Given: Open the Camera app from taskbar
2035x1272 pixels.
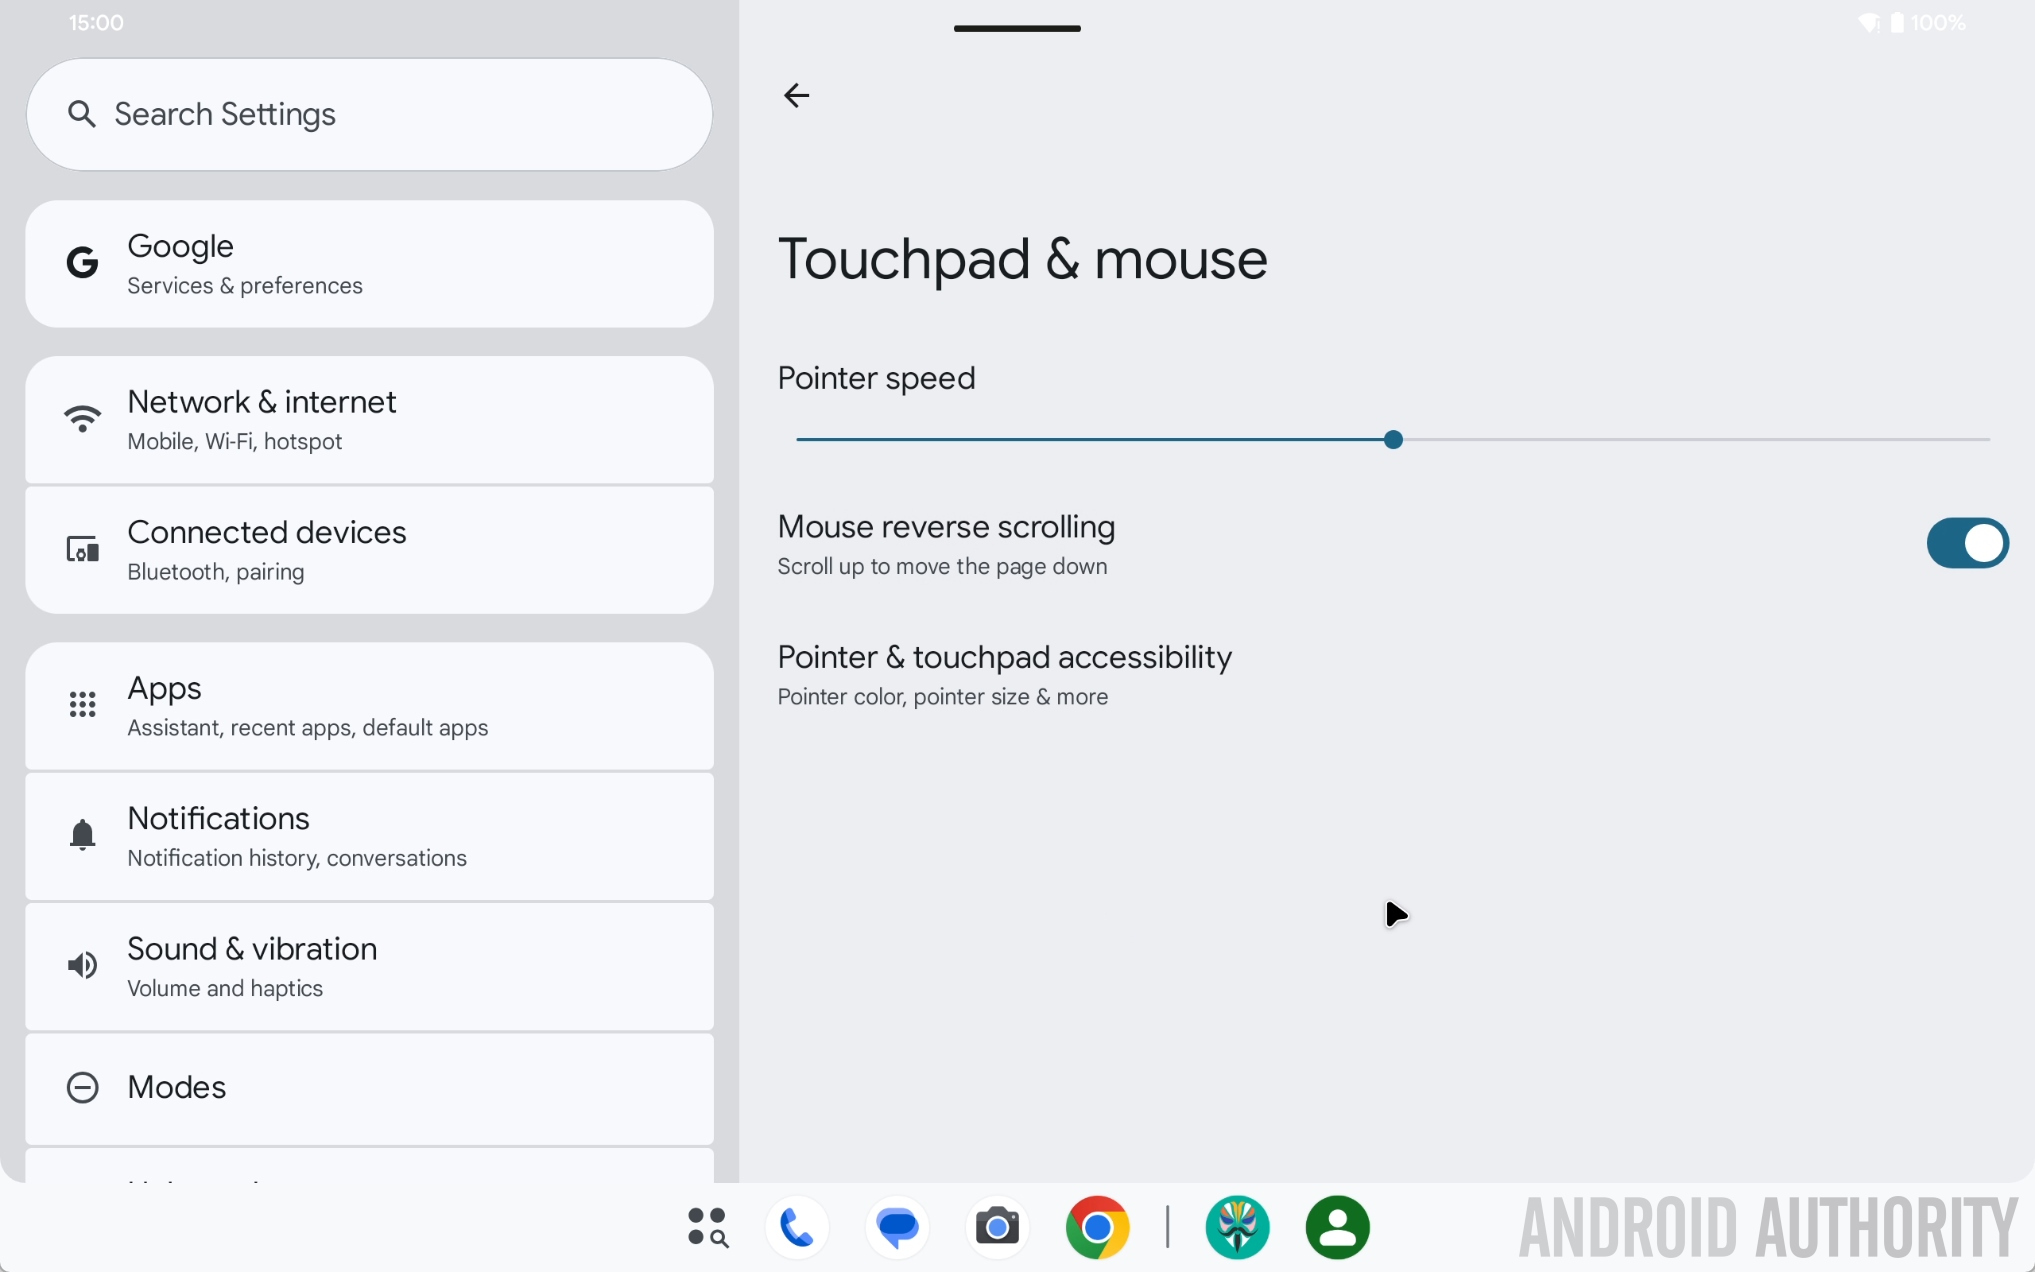Looking at the screenshot, I should tap(997, 1227).
